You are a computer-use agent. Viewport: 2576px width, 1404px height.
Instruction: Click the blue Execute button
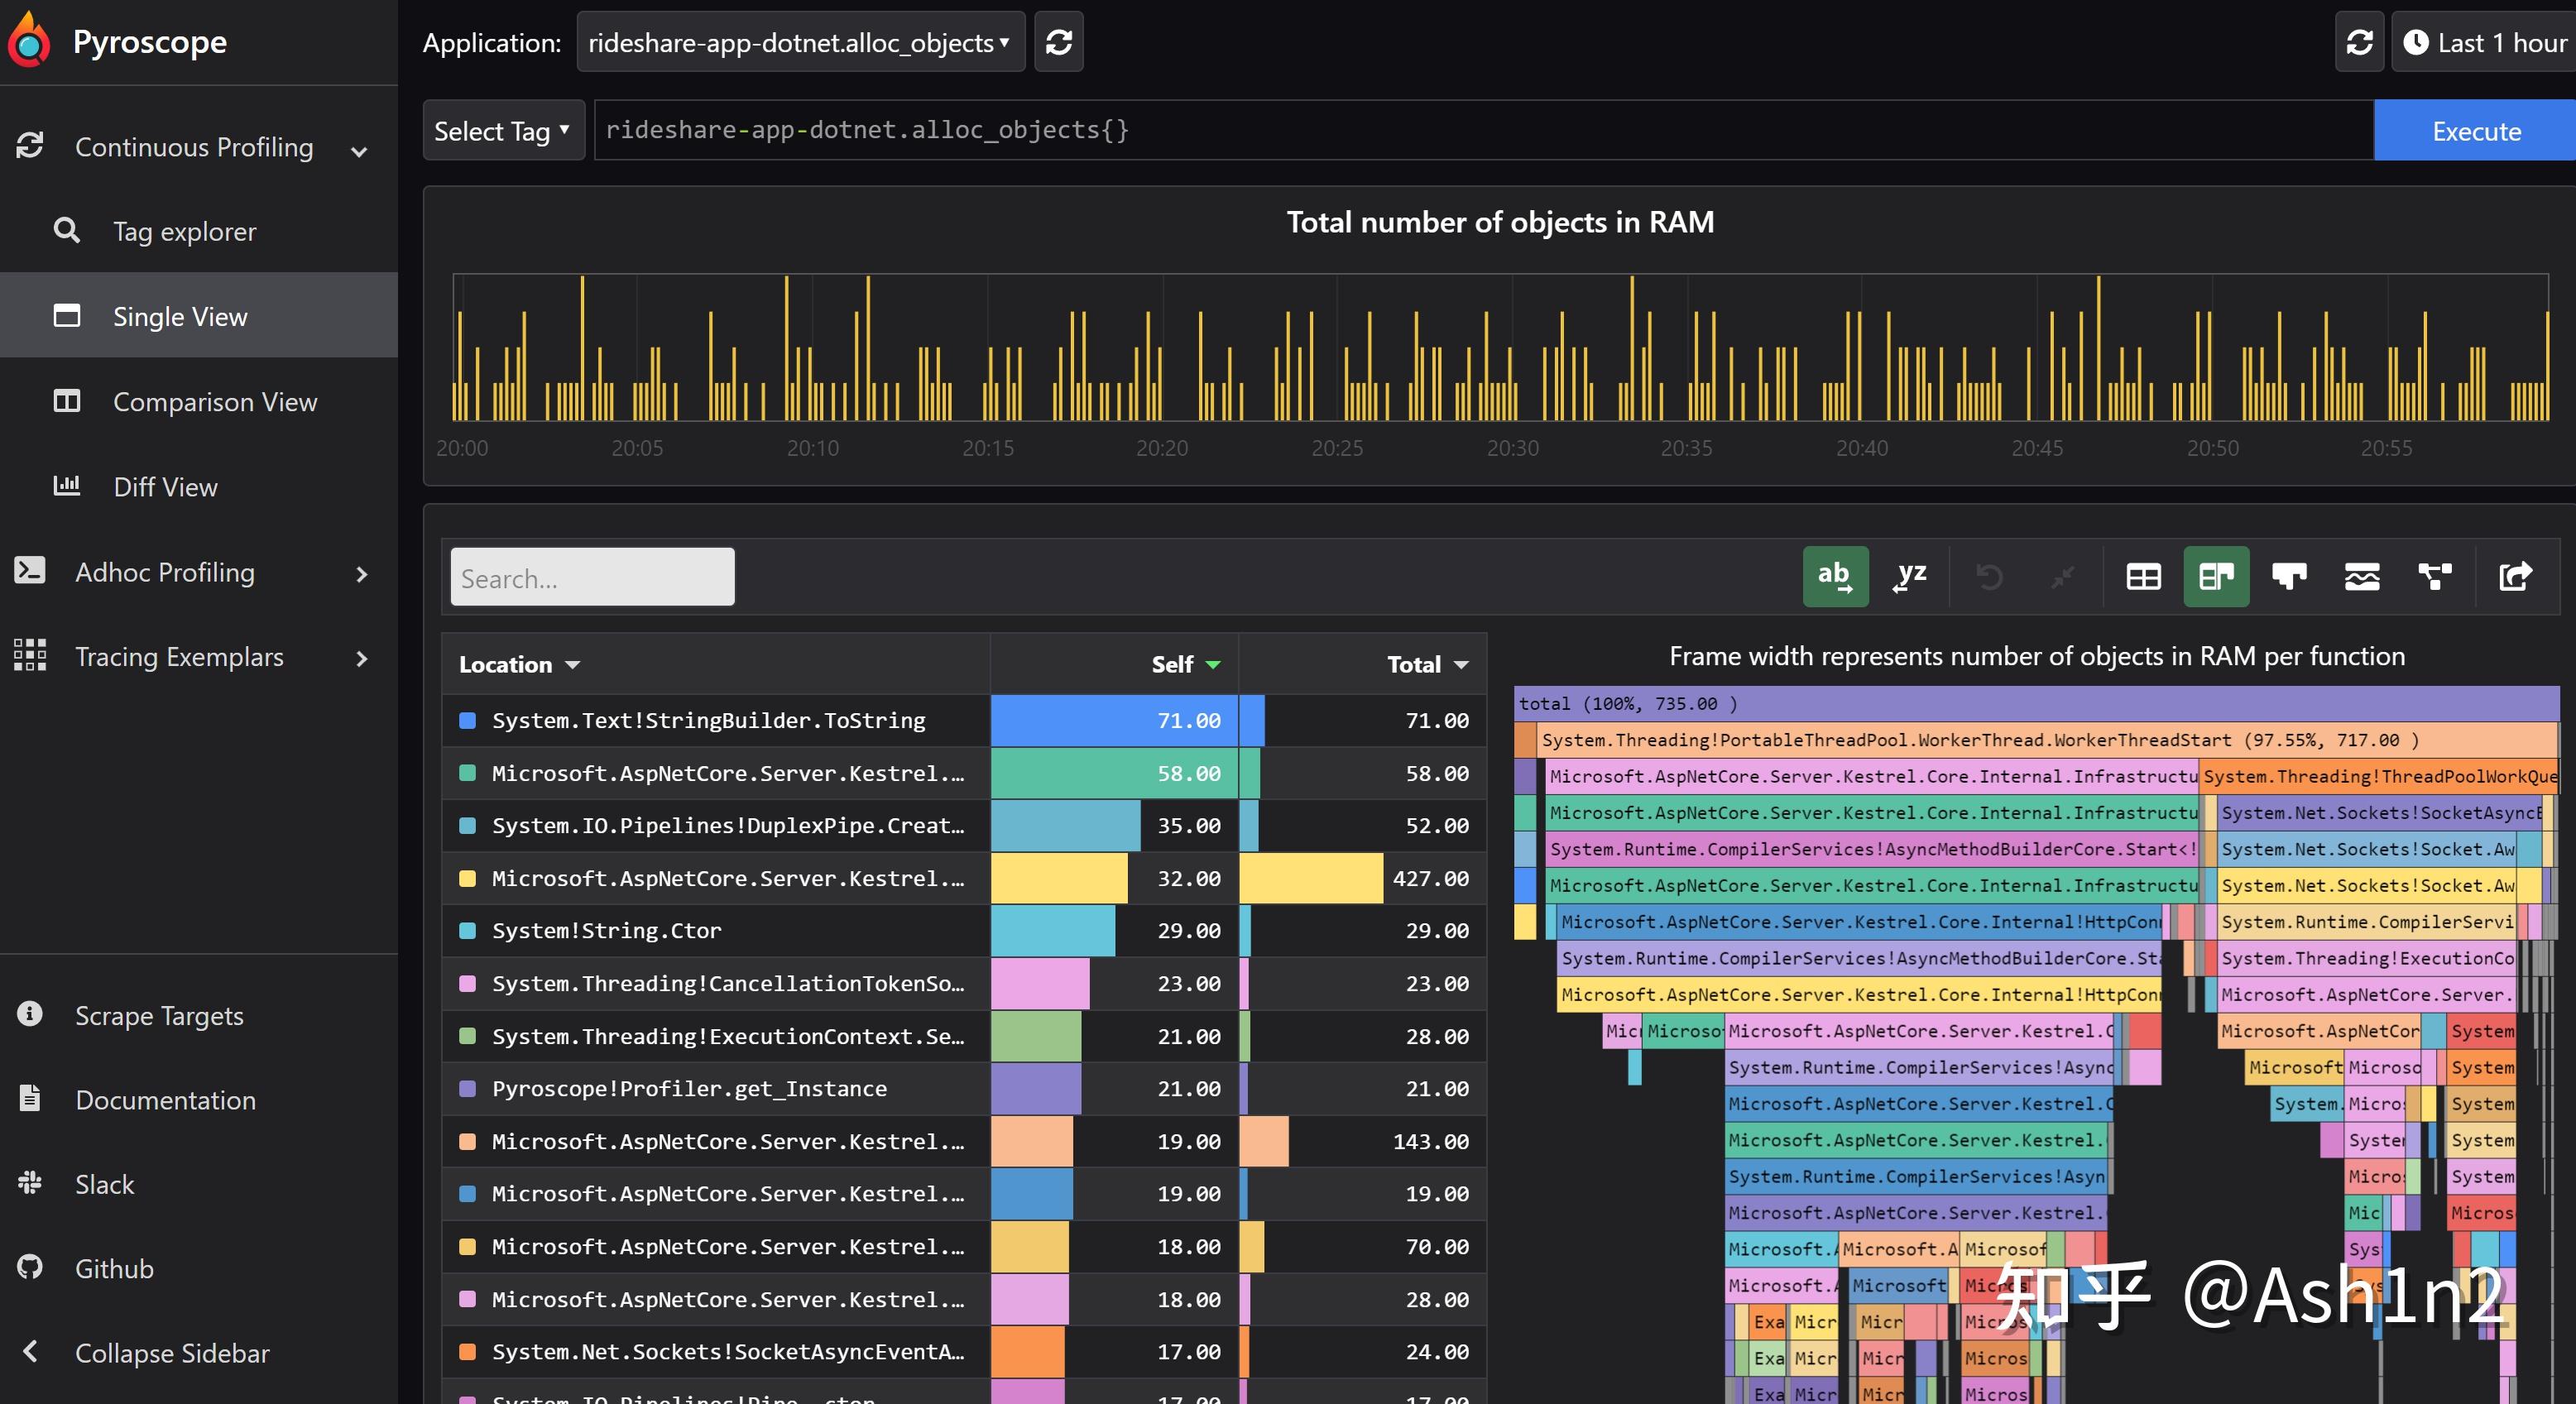pos(2475,131)
